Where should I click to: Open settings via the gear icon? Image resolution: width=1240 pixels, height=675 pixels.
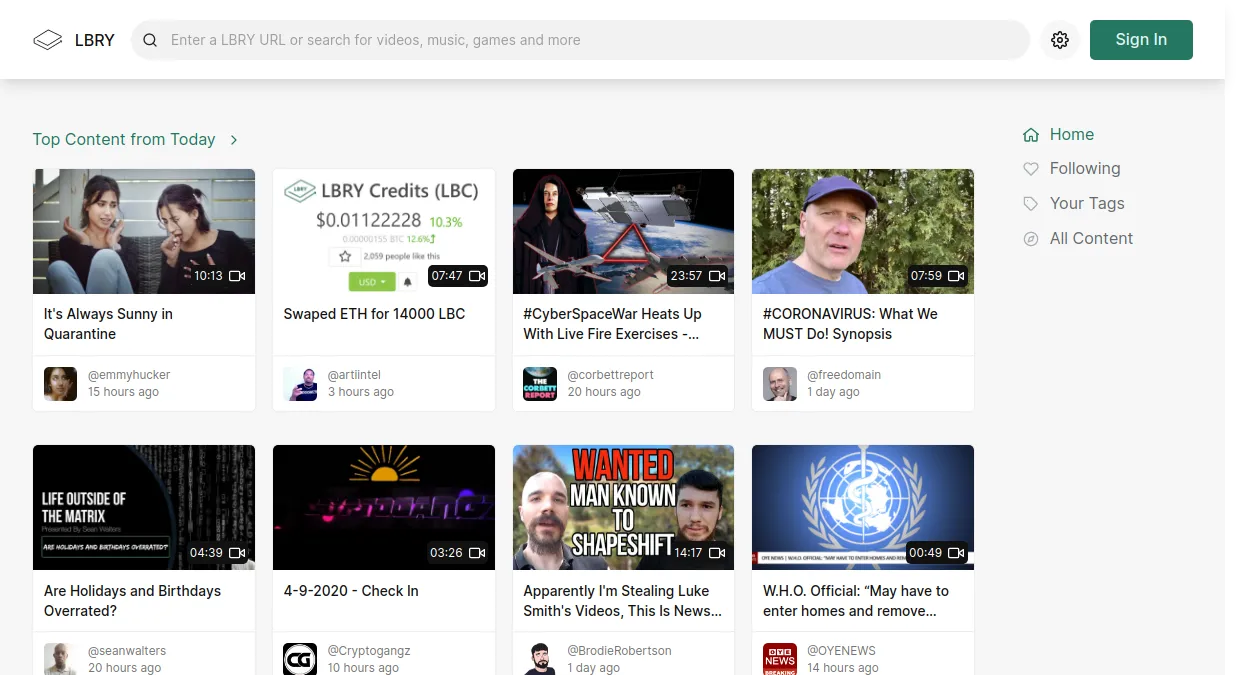tap(1060, 40)
